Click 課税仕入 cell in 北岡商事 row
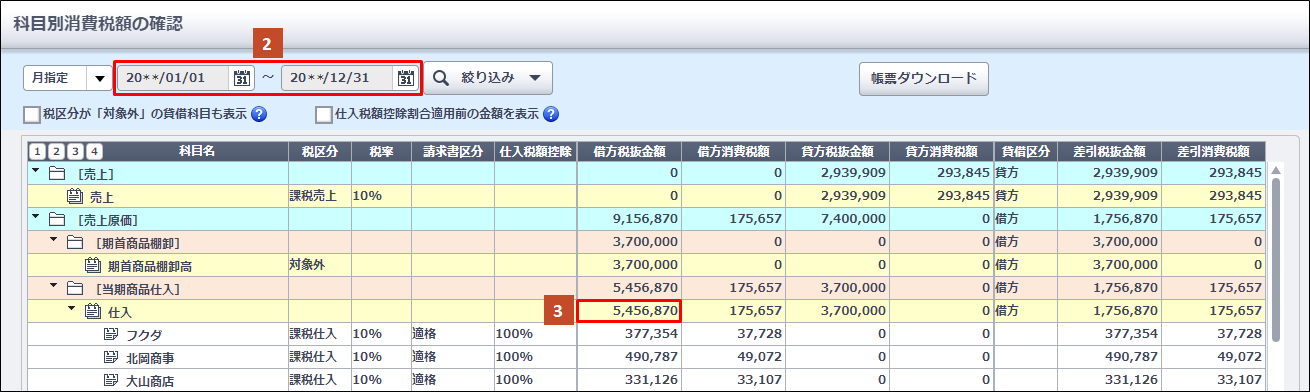Viewport: 1310px width, 392px height. coord(319,356)
